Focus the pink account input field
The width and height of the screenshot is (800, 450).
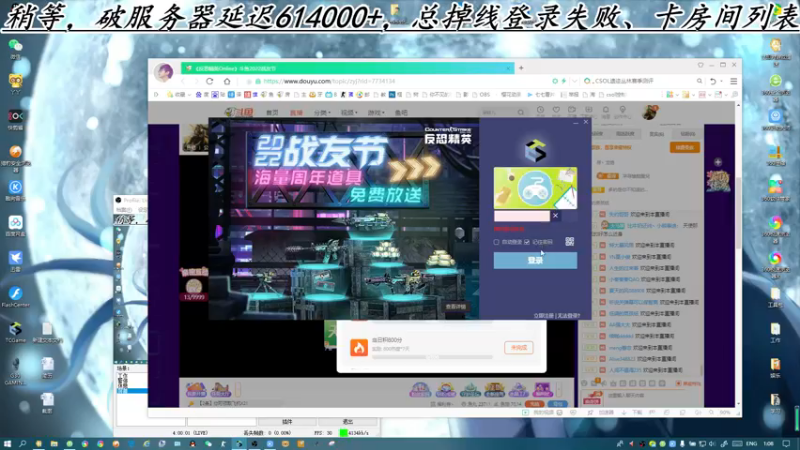click(x=521, y=216)
